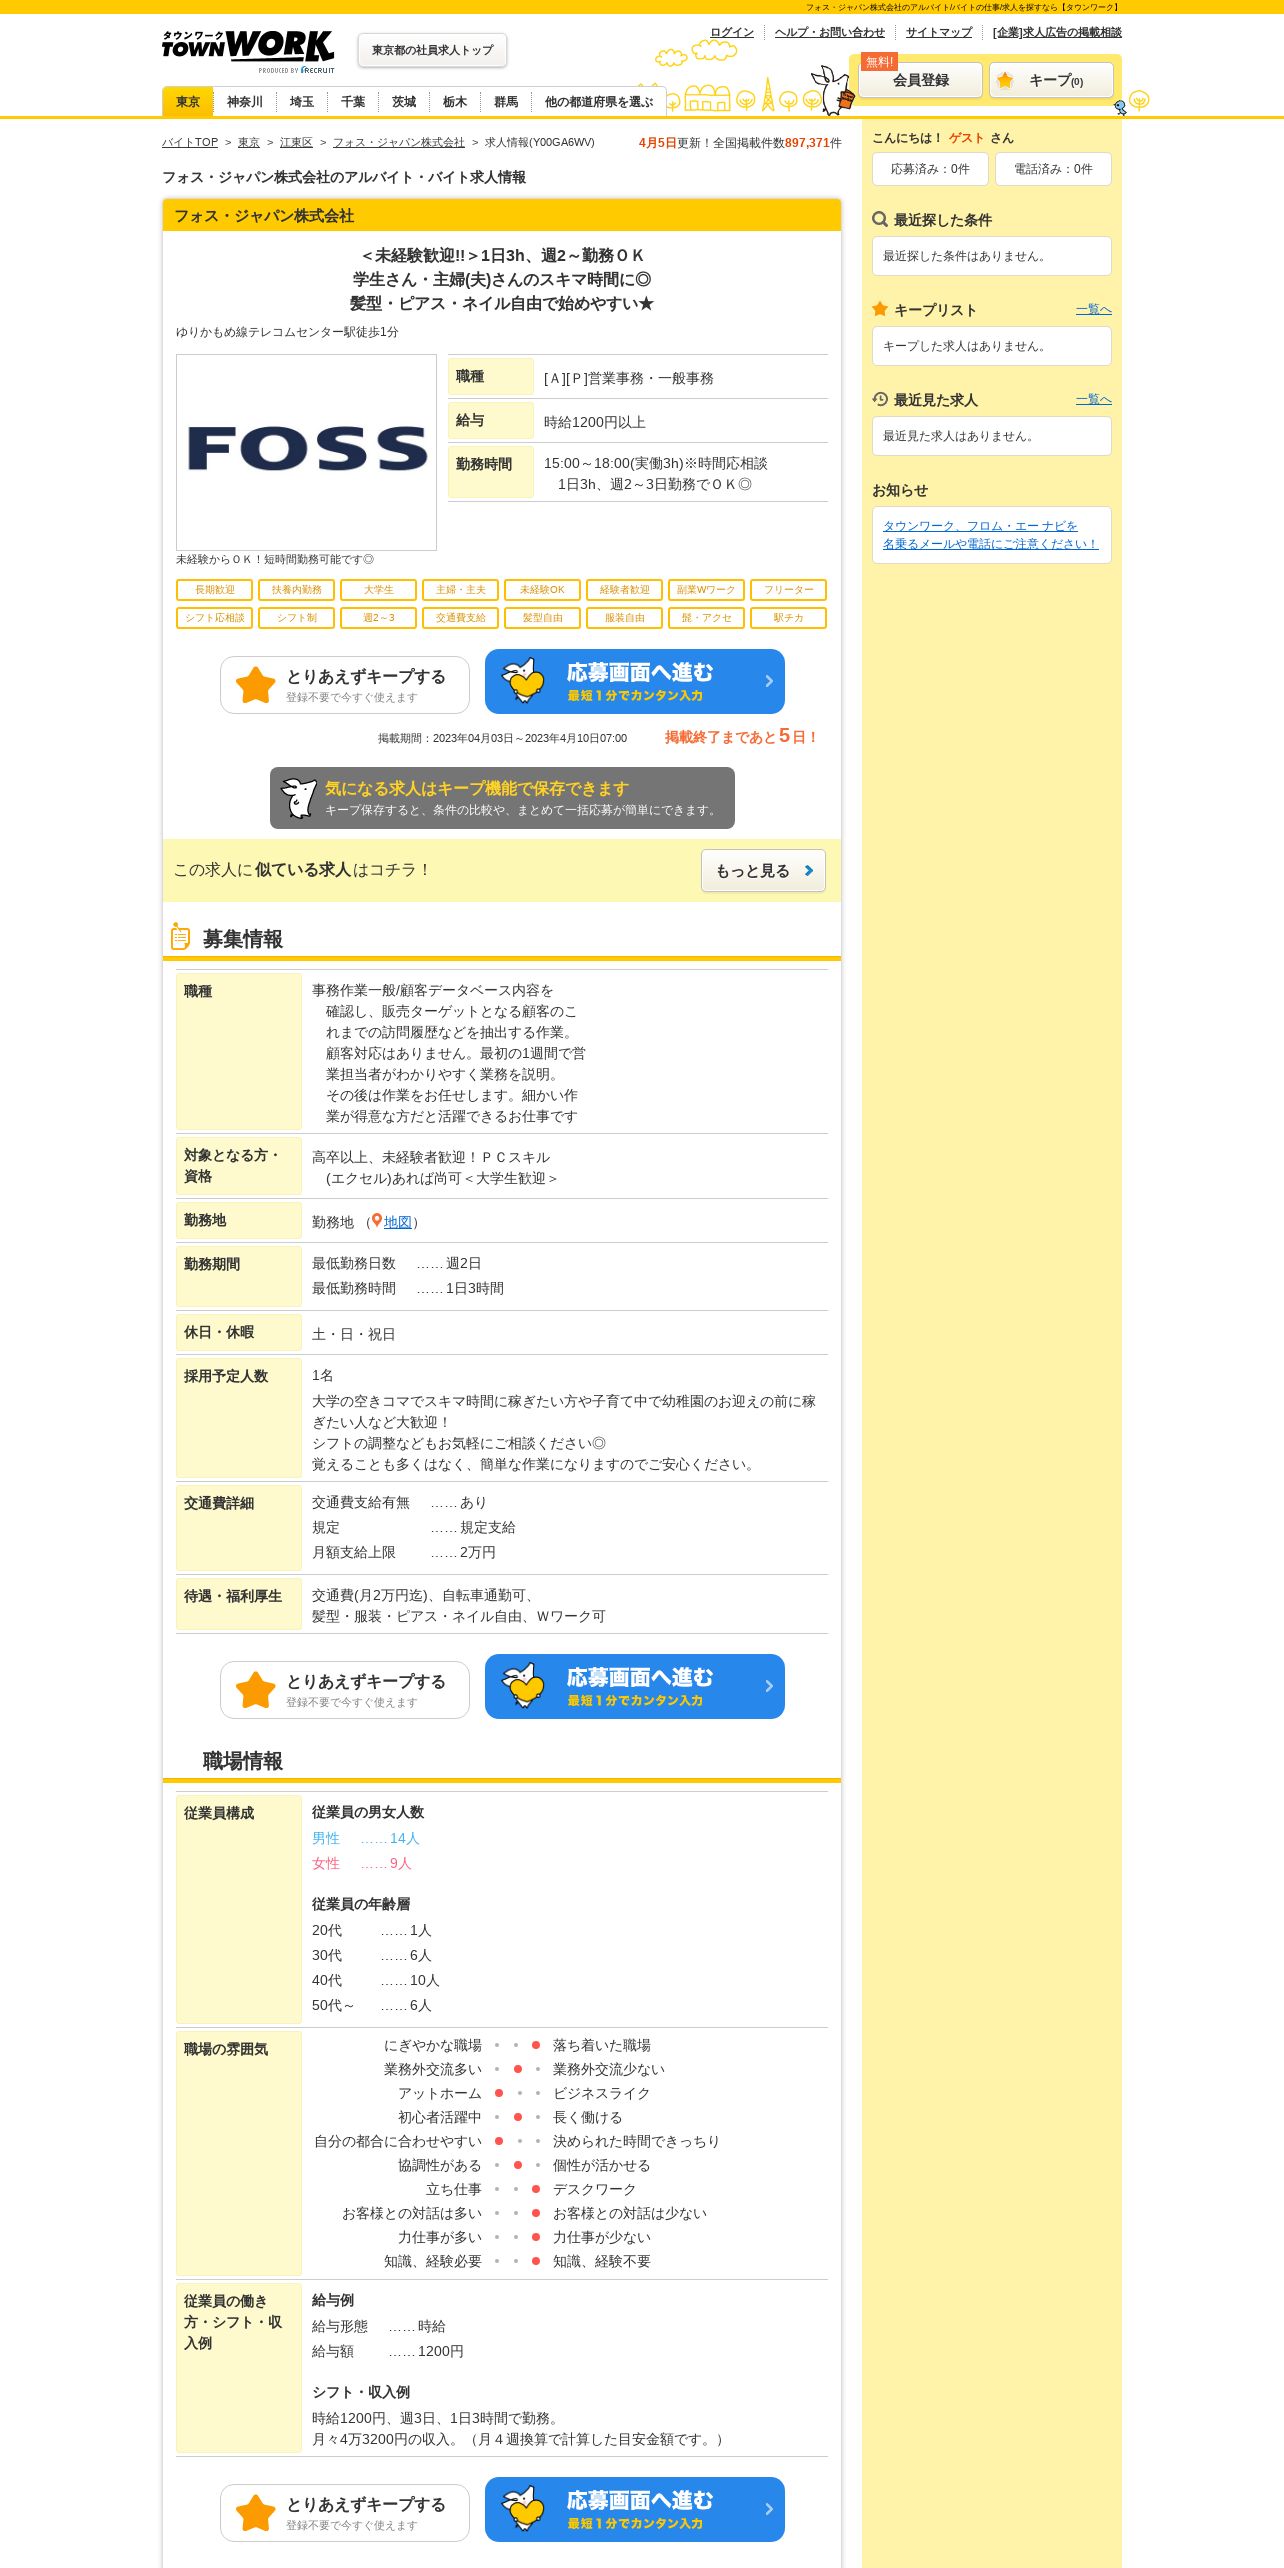Image resolution: width=1284 pixels, height=2568 pixels.
Task: Click the star icon in top キープする button
Action: click(x=255, y=686)
